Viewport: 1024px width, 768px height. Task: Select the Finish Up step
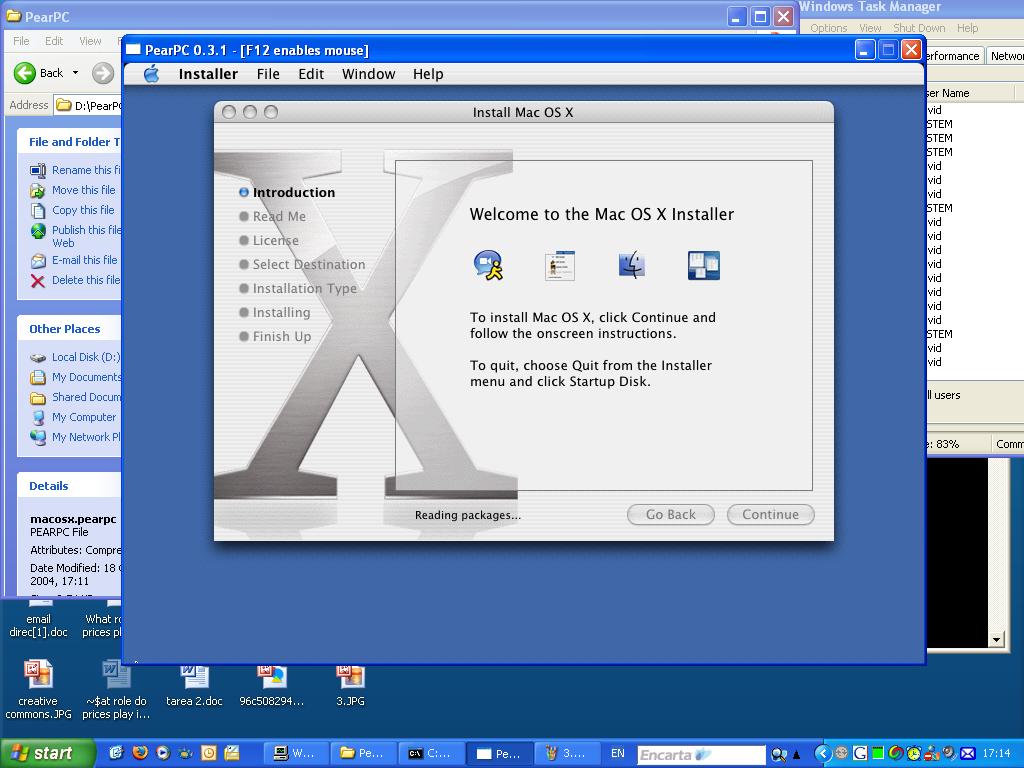pyautogui.click(x=275, y=337)
